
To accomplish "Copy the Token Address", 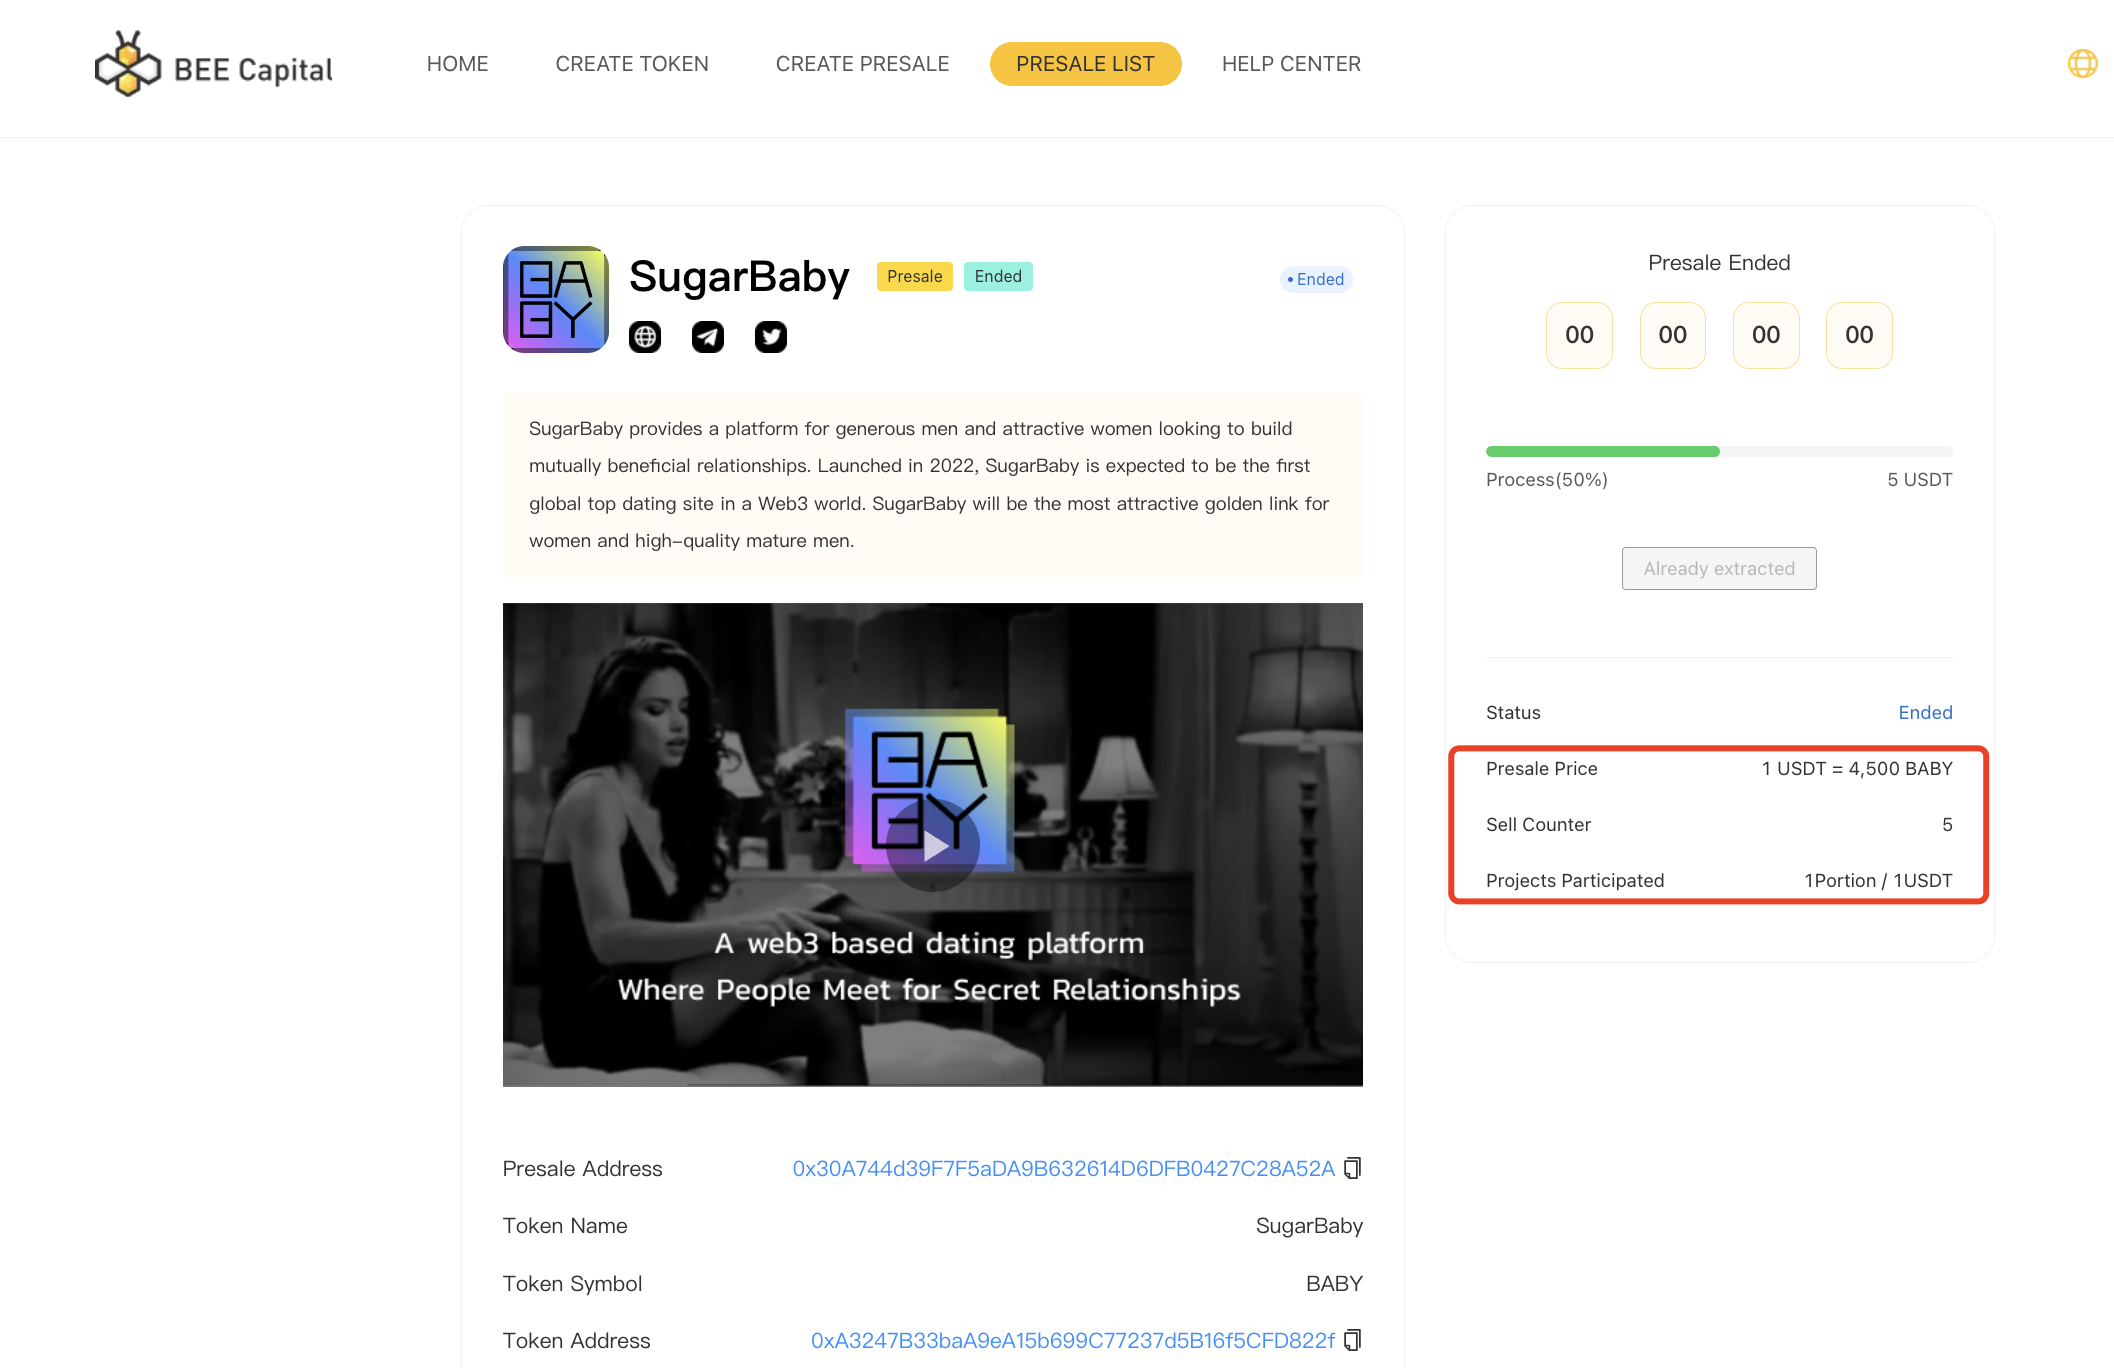I will pyautogui.click(x=1353, y=1340).
